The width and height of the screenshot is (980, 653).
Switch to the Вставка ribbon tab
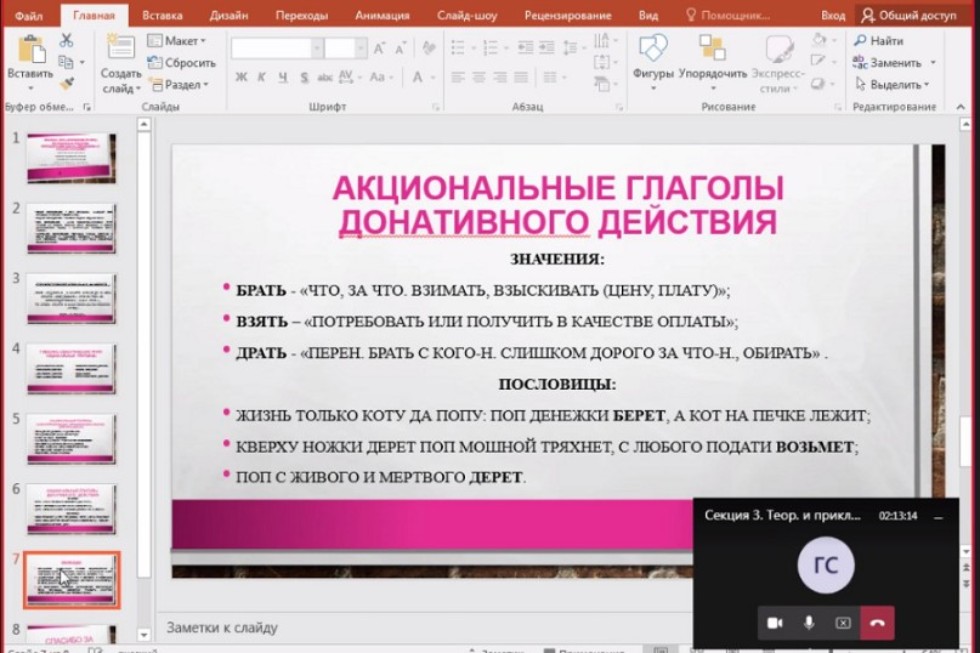click(x=163, y=15)
